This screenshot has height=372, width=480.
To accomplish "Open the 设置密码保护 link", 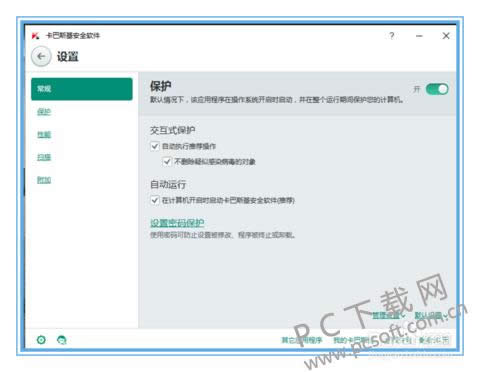I will [x=177, y=223].
